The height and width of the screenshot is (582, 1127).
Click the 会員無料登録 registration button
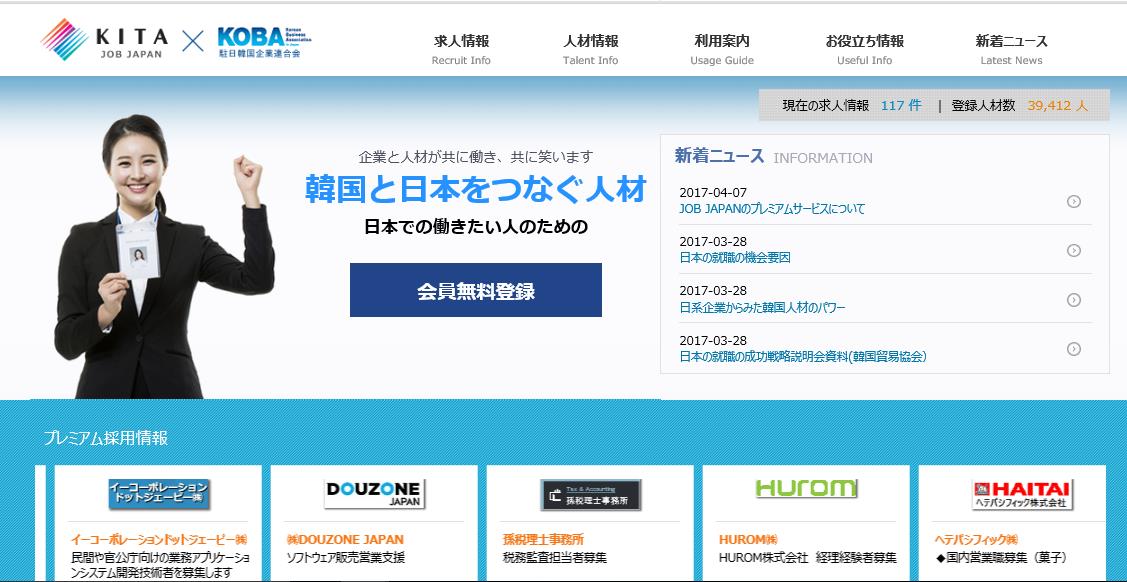coord(476,290)
